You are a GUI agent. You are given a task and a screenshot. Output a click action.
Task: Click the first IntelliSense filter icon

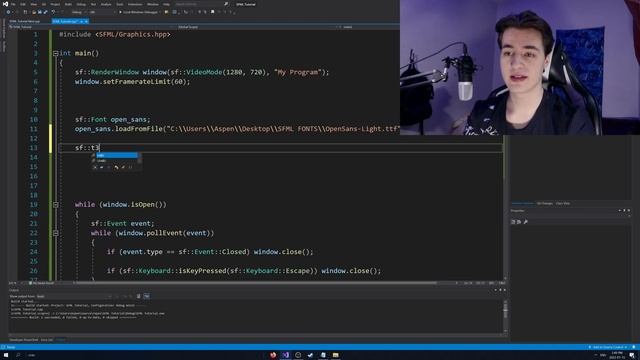pyautogui.click(x=95, y=167)
